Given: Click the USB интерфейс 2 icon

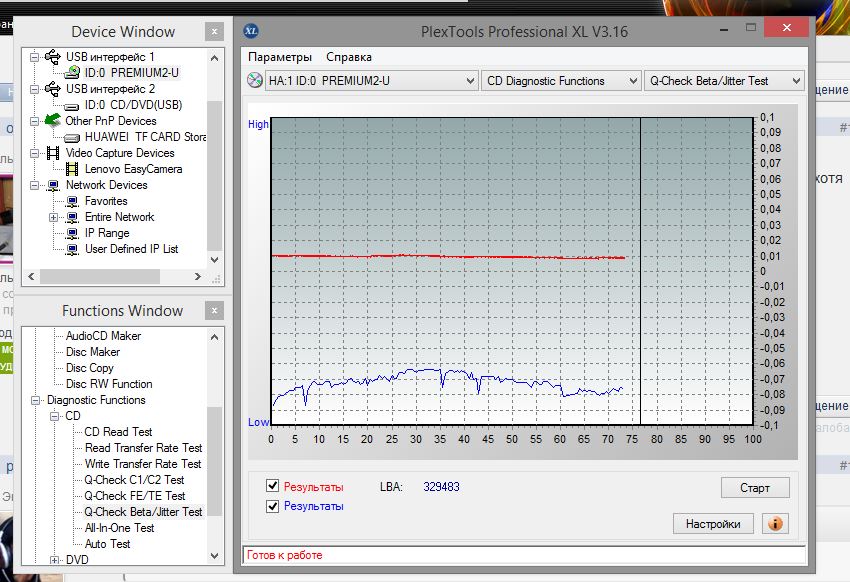Looking at the screenshot, I should pos(53,88).
